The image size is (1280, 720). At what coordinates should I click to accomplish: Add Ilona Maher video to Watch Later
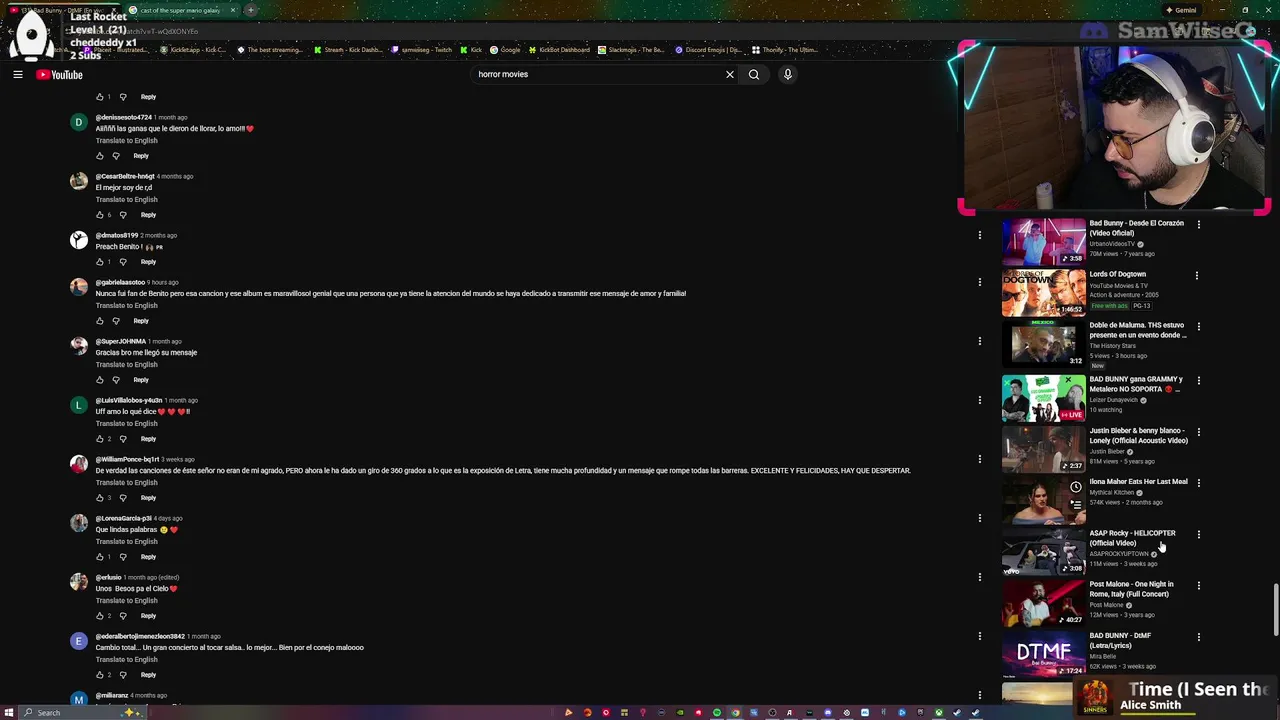pyautogui.click(x=1075, y=488)
